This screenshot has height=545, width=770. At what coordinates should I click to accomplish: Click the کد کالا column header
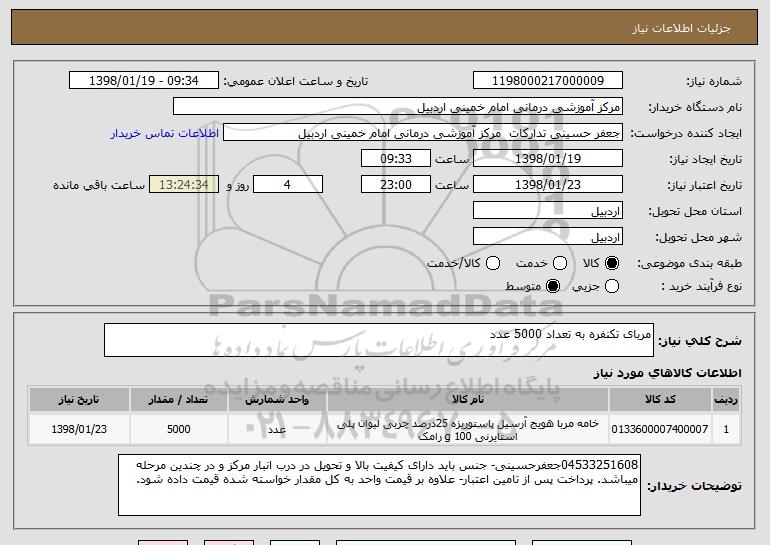(660, 400)
